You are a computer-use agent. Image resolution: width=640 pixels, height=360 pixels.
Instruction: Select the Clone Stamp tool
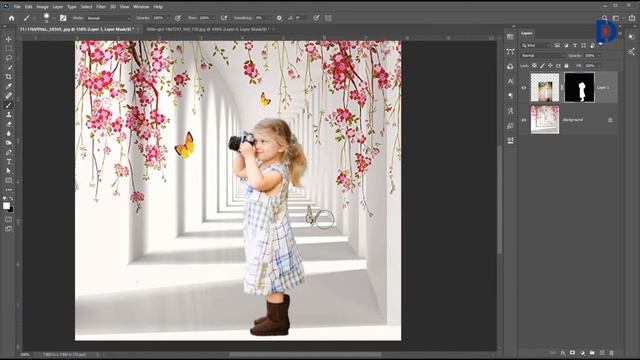pos(9,115)
